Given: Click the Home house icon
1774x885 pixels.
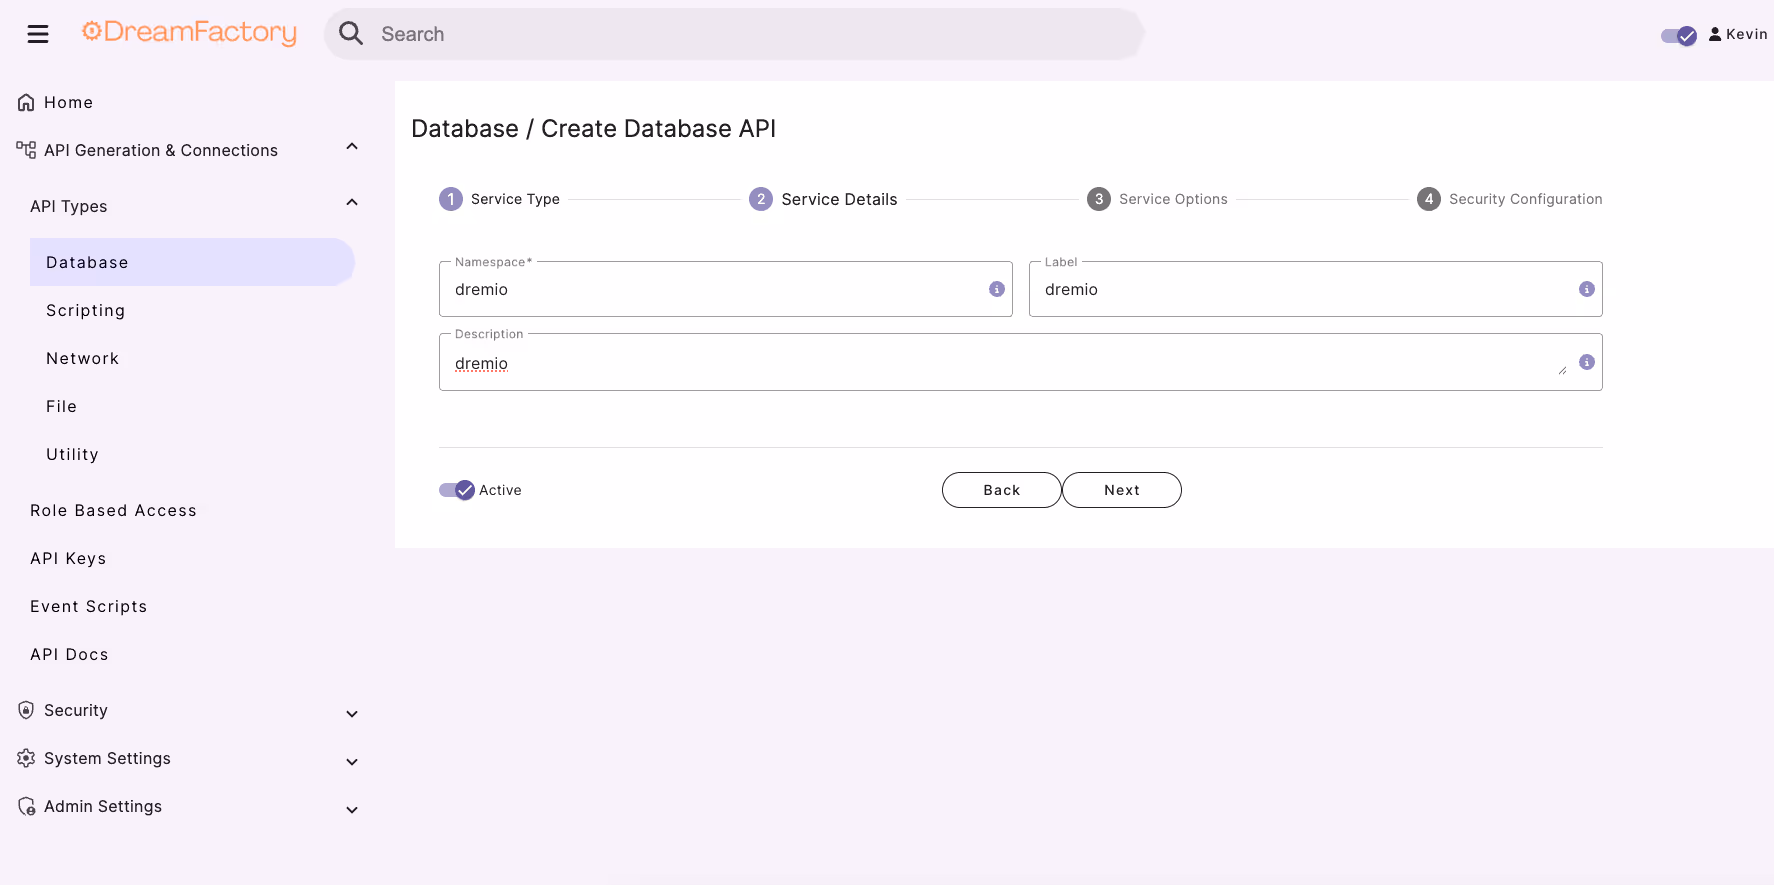Looking at the screenshot, I should pyautogui.click(x=27, y=102).
